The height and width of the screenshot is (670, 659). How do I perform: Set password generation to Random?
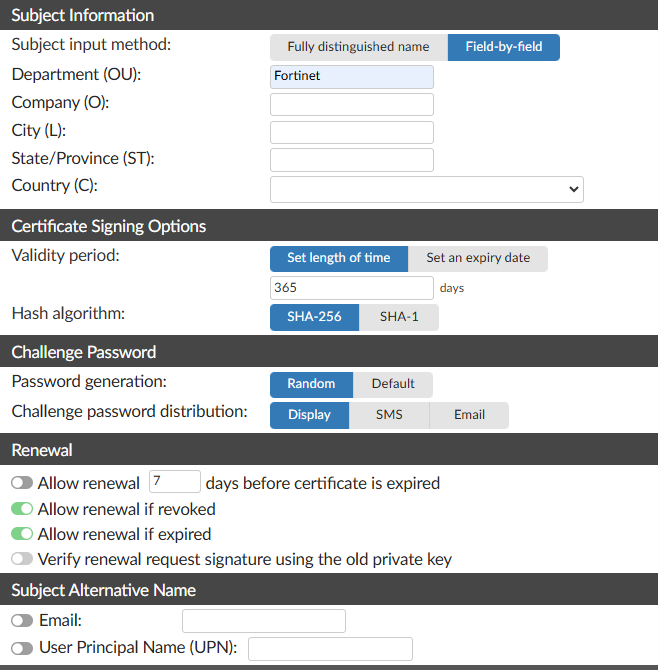(311, 385)
